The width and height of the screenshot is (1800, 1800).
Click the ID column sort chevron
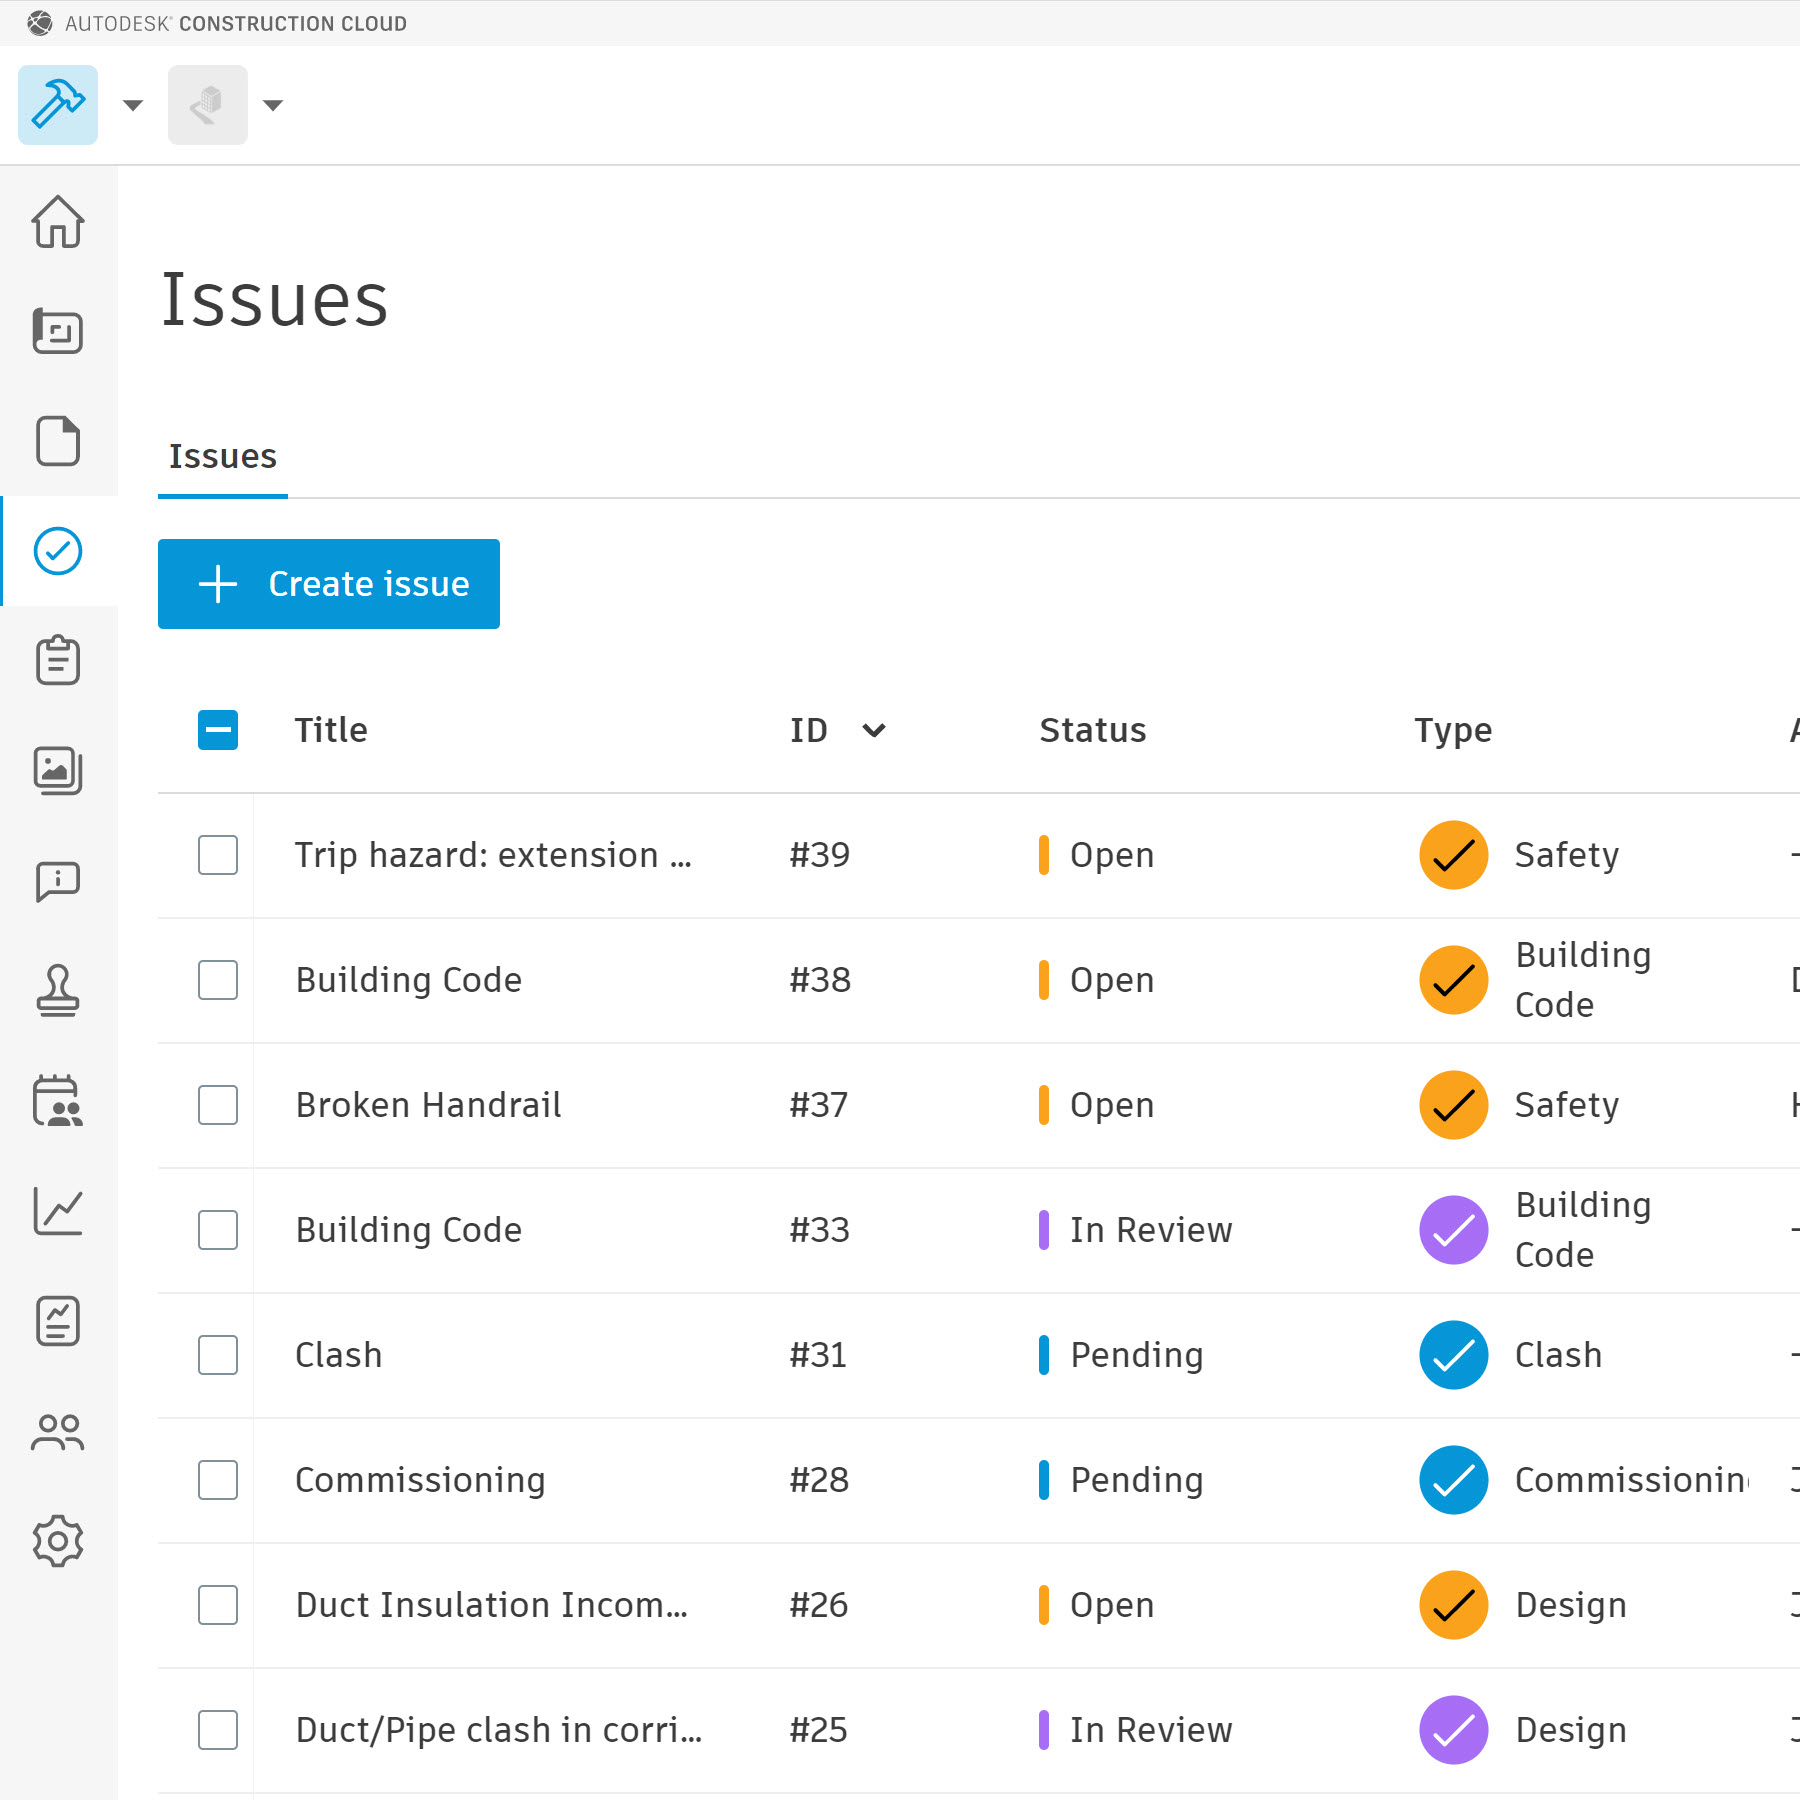(x=874, y=730)
